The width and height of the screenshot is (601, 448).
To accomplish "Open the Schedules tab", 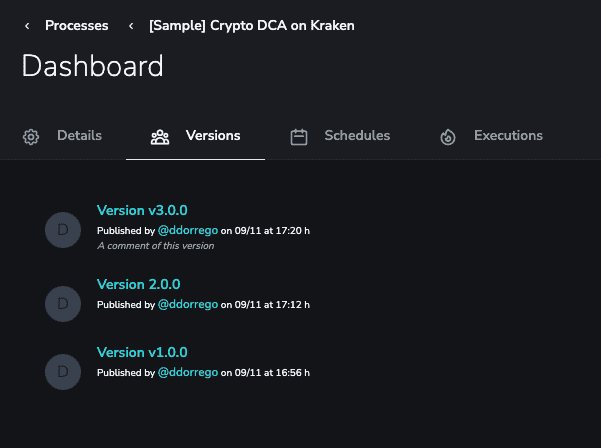I will [357, 136].
